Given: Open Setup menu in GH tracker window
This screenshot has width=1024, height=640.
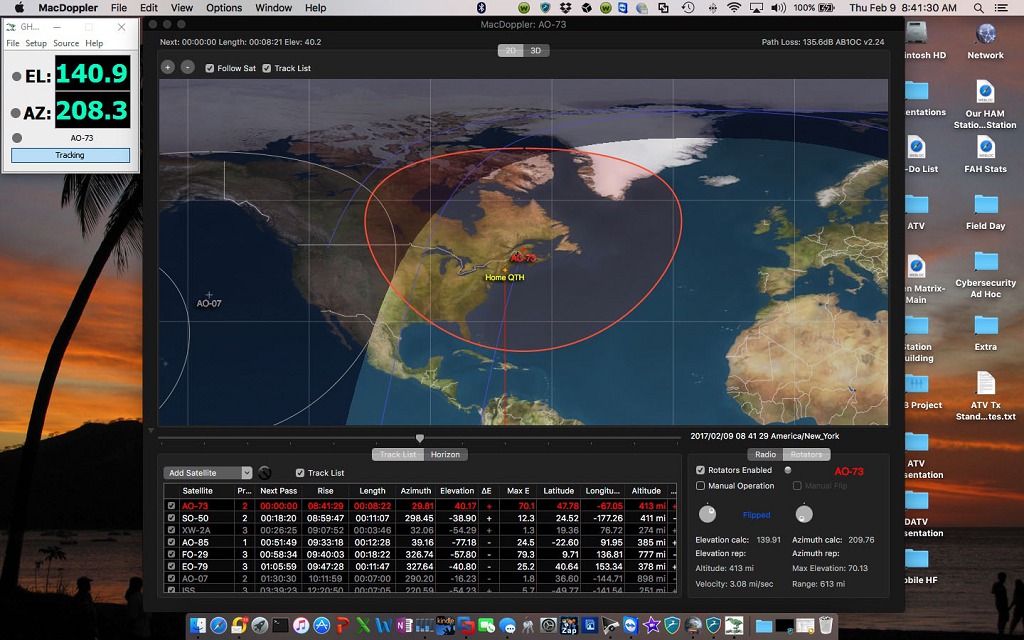Looking at the screenshot, I should tap(36, 43).
